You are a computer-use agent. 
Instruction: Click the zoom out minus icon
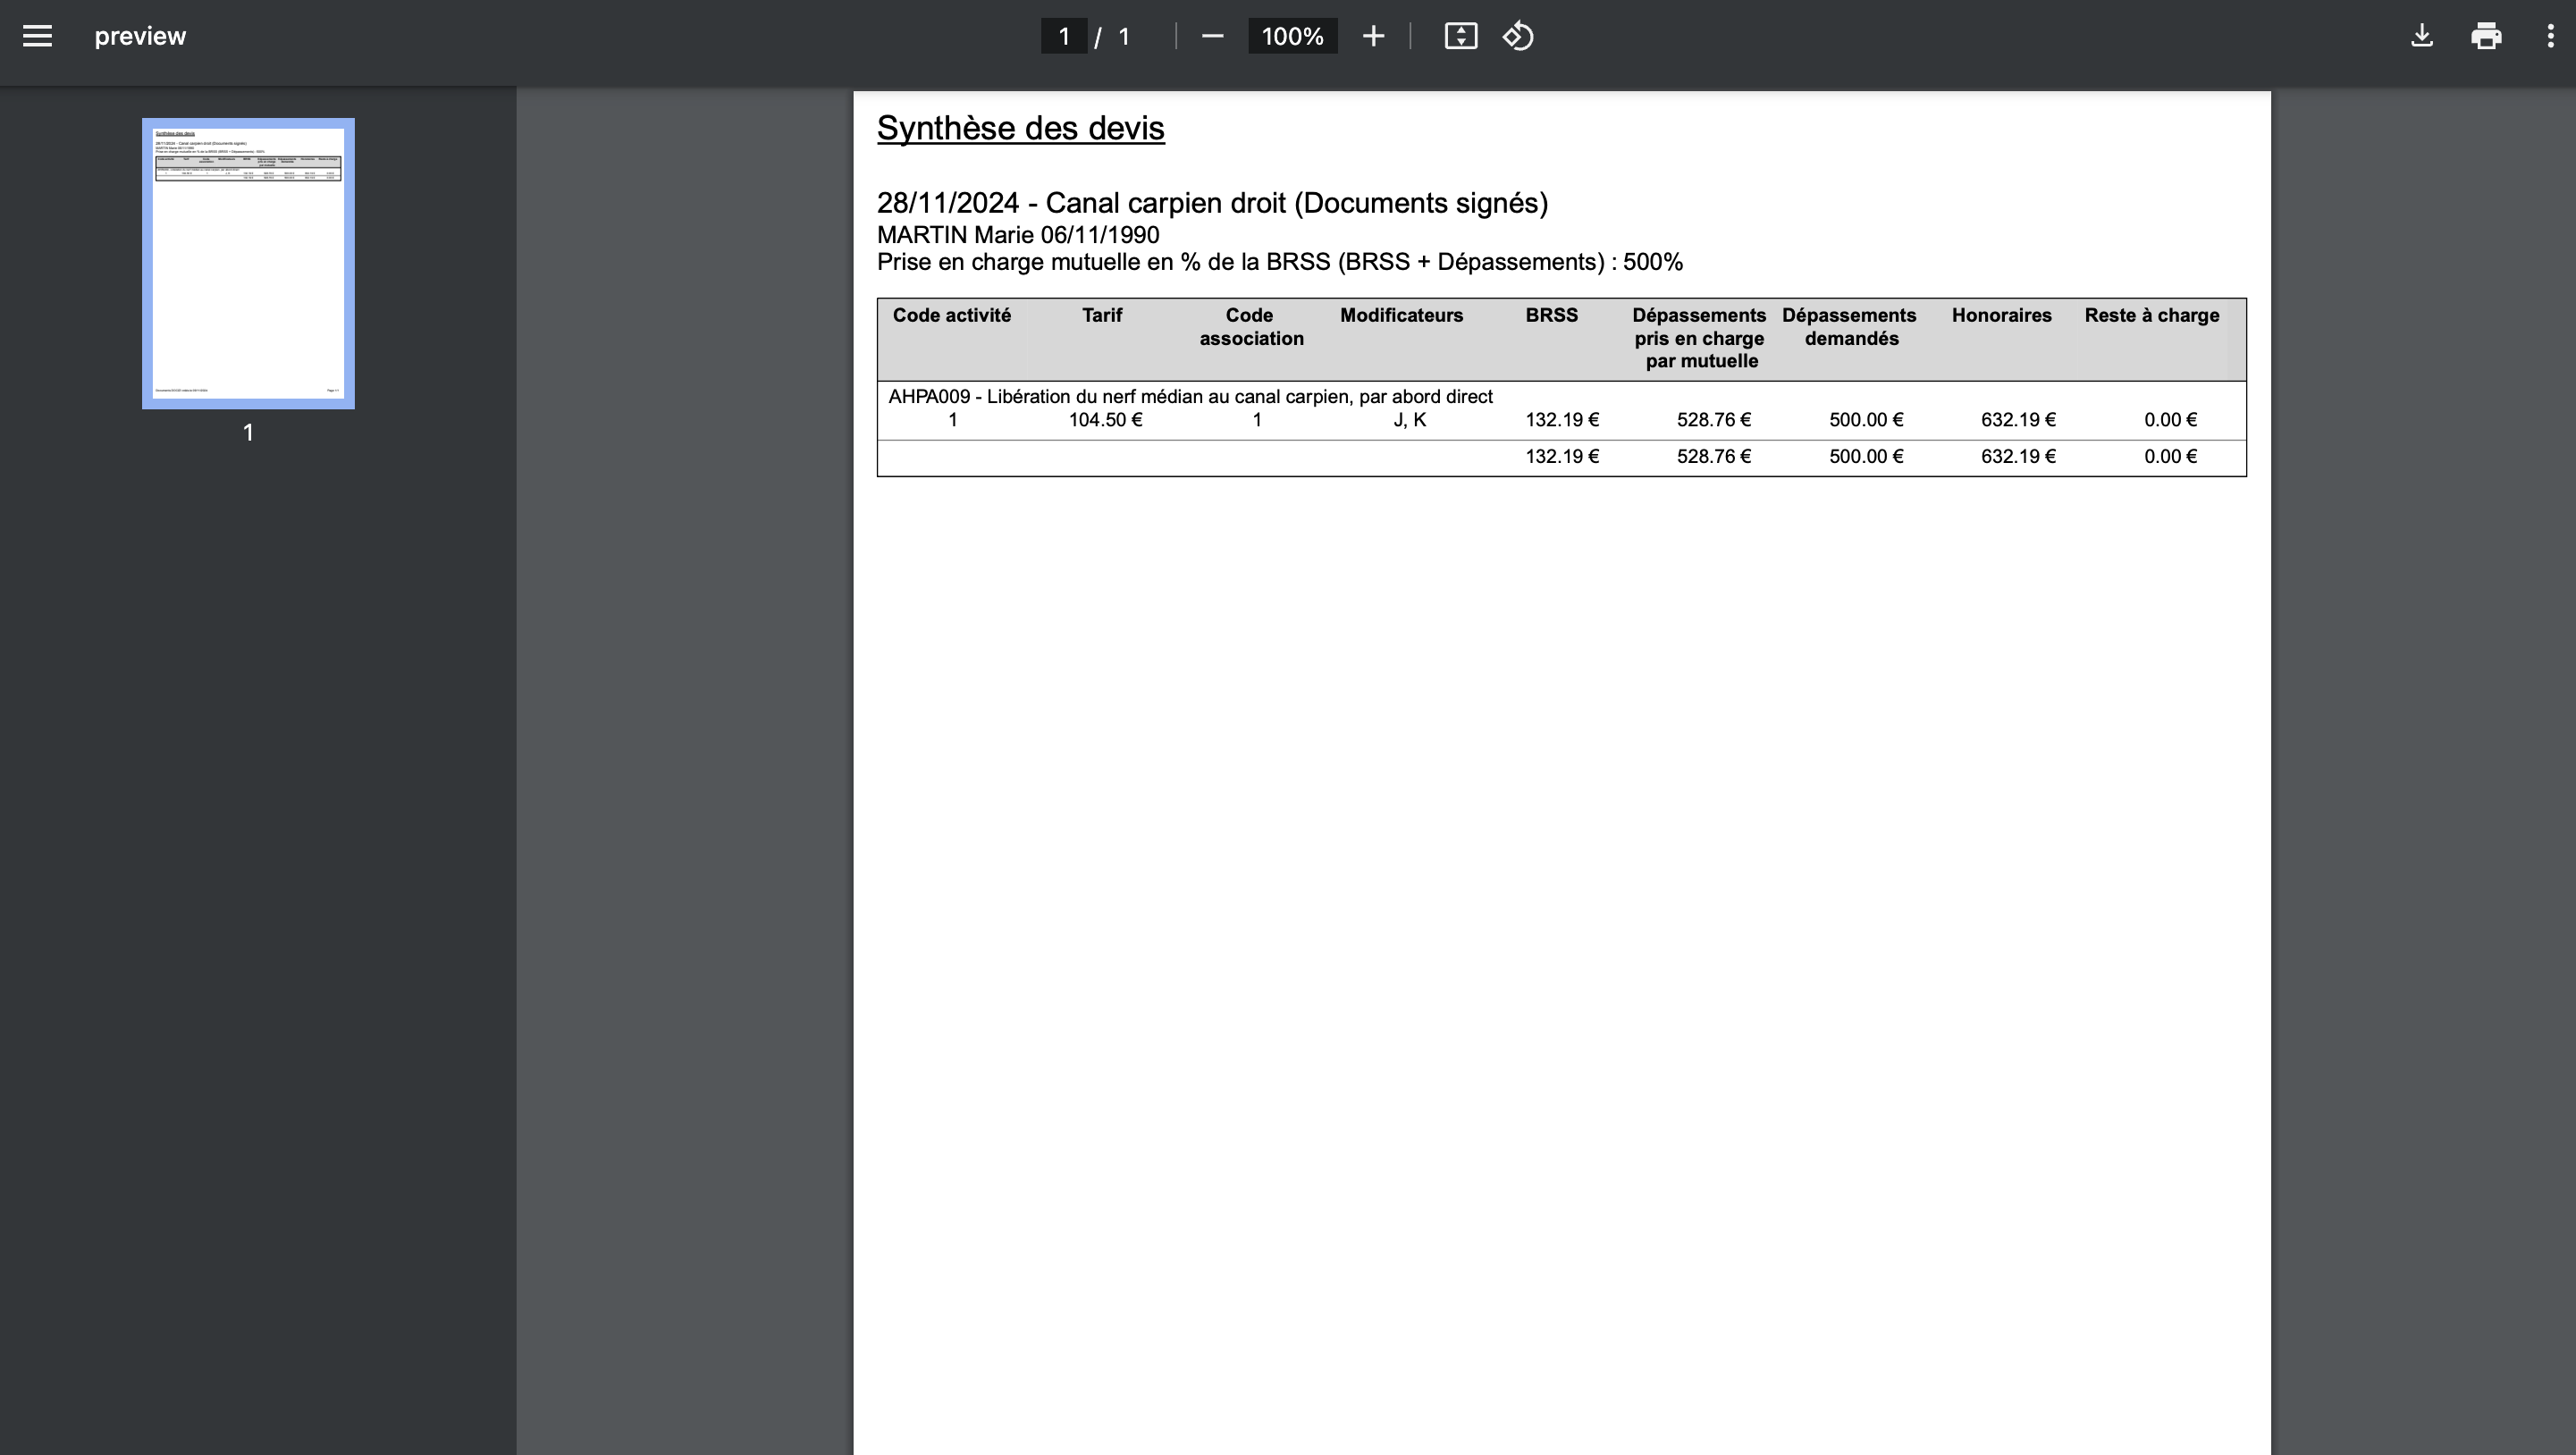click(1212, 36)
